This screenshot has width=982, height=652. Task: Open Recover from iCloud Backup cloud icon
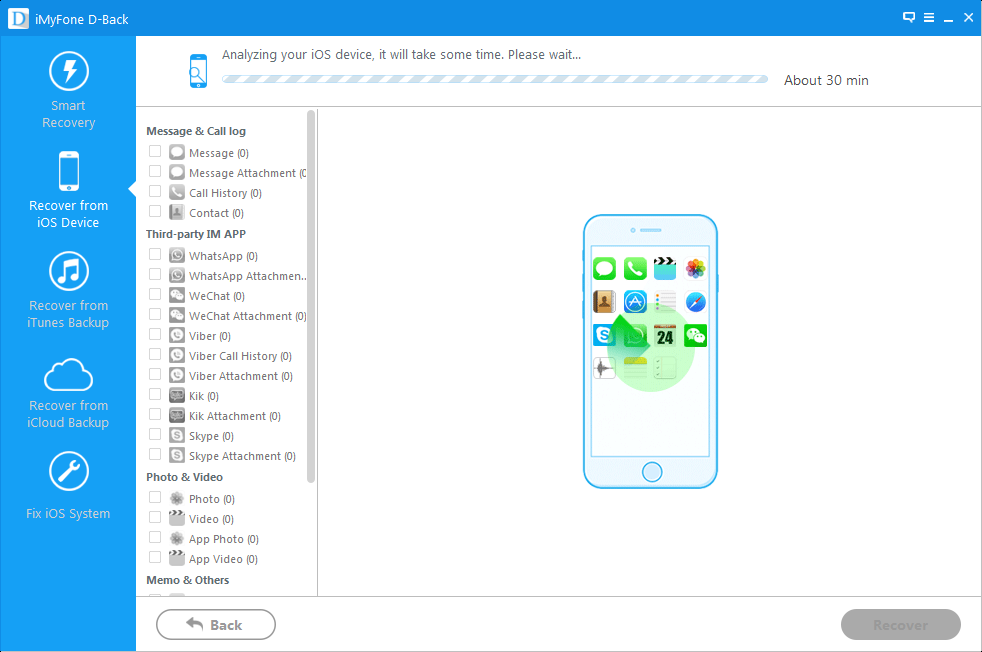68,375
